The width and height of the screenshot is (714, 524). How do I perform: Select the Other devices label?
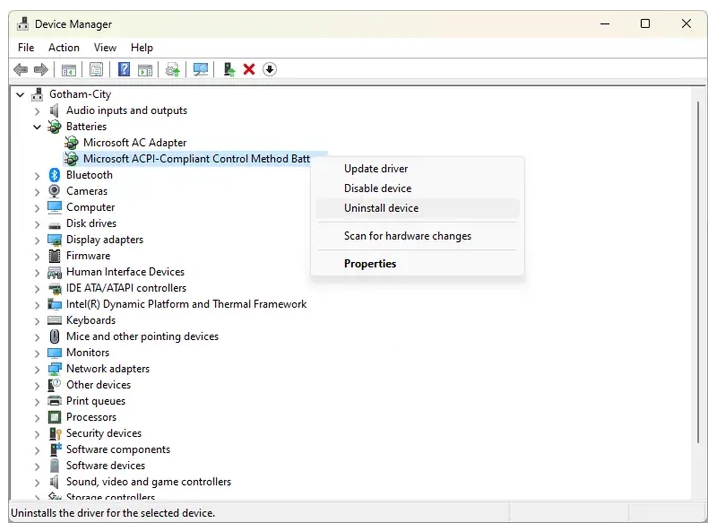click(98, 385)
